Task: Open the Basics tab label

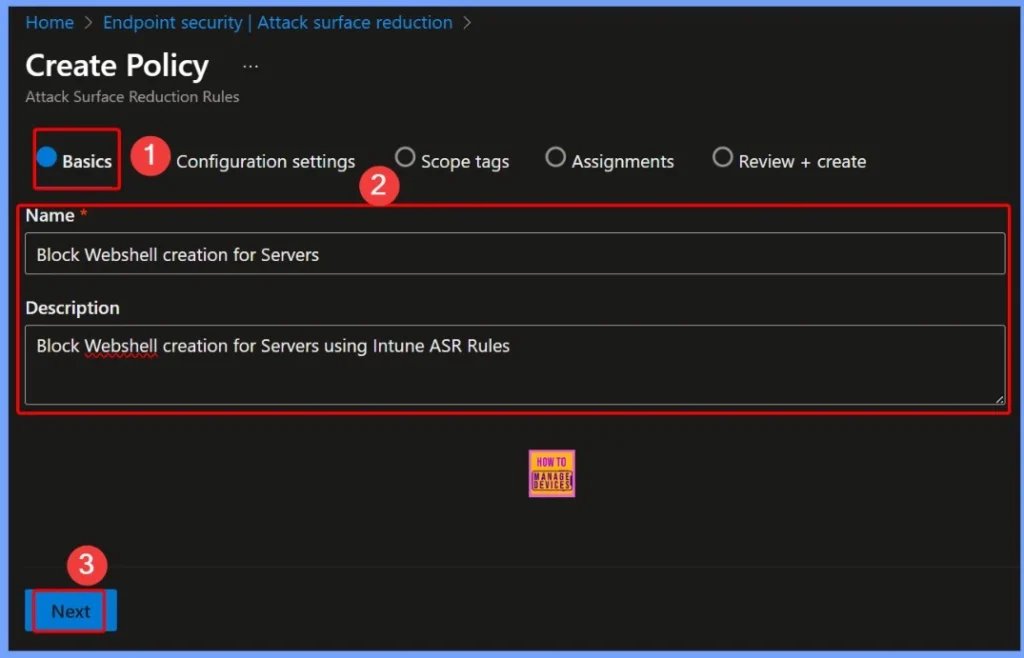Action: click(x=87, y=161)
